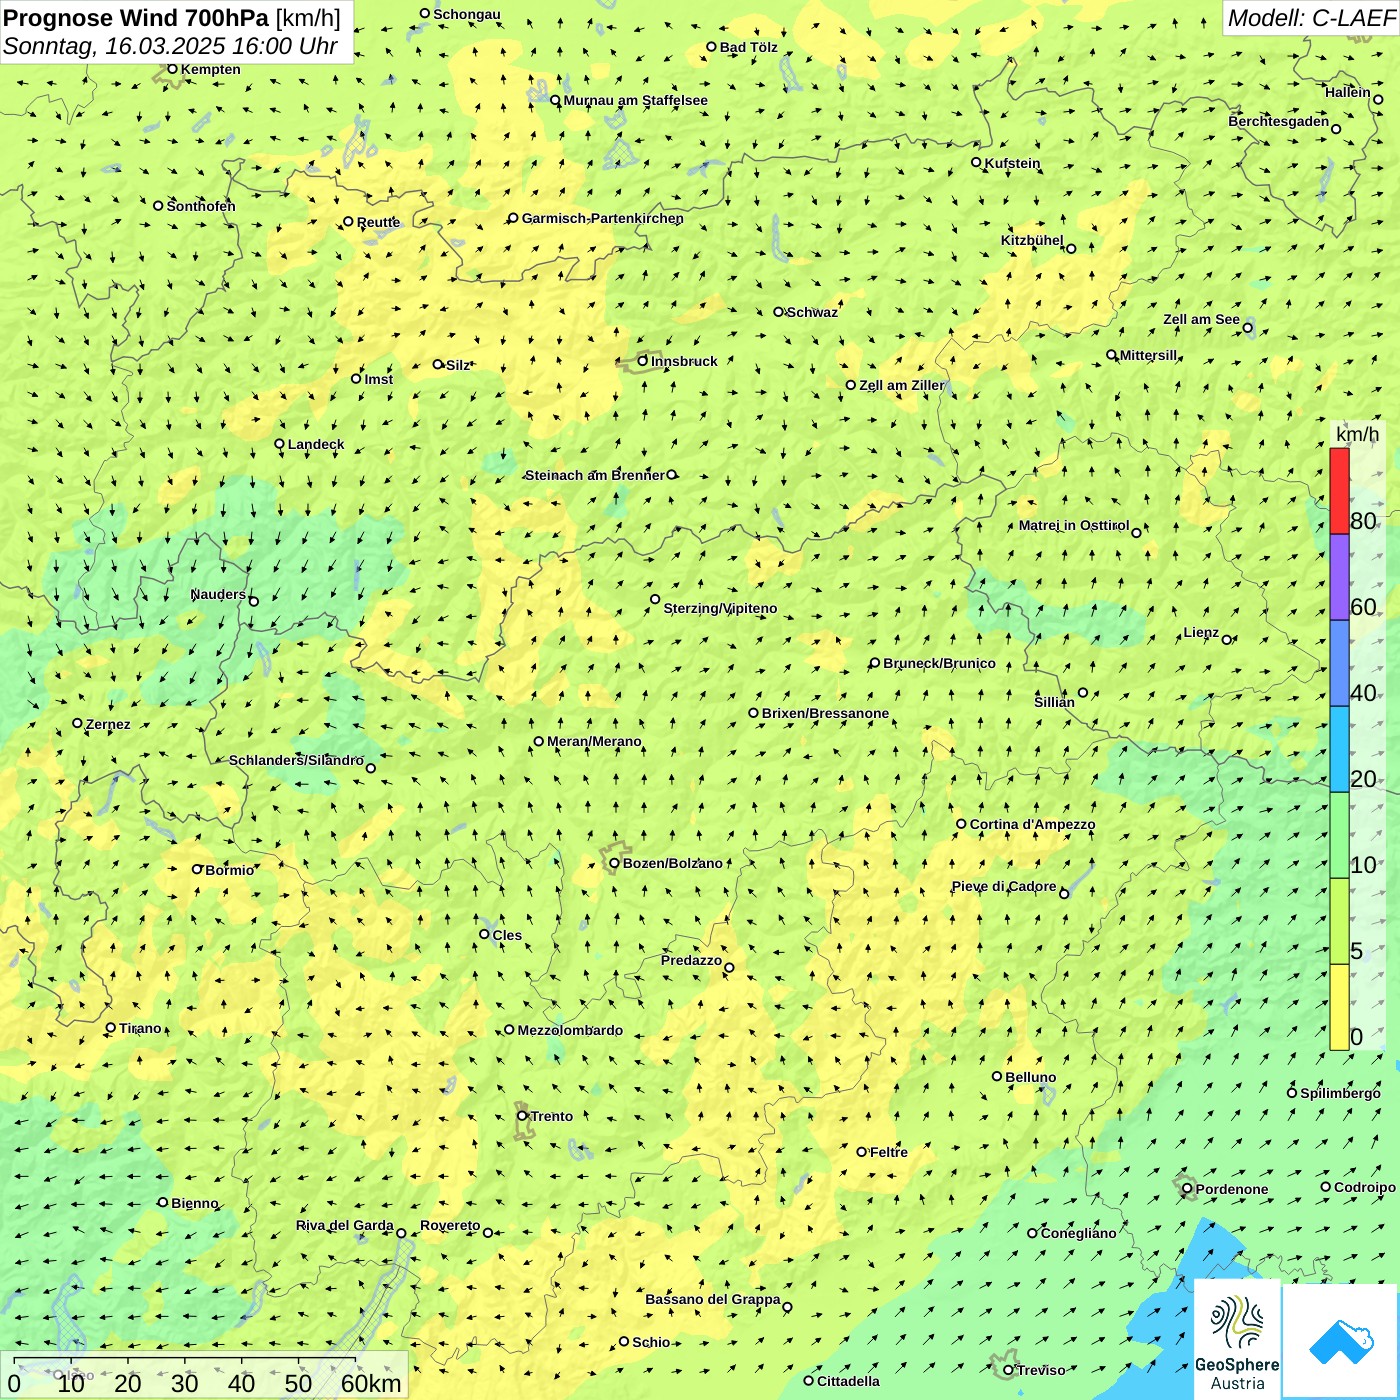1400x1400 pixels.
Task: Click the Murnau am Staffelsee label
Action: [635, 100]
